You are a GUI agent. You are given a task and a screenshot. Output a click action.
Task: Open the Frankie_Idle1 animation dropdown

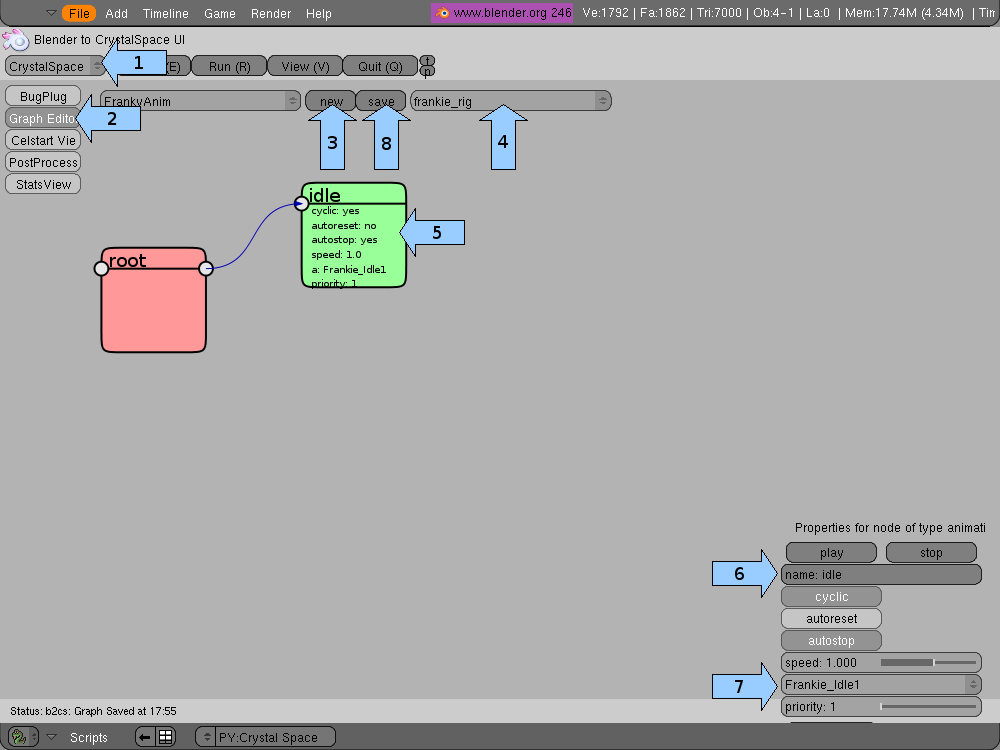pos(880,685)
